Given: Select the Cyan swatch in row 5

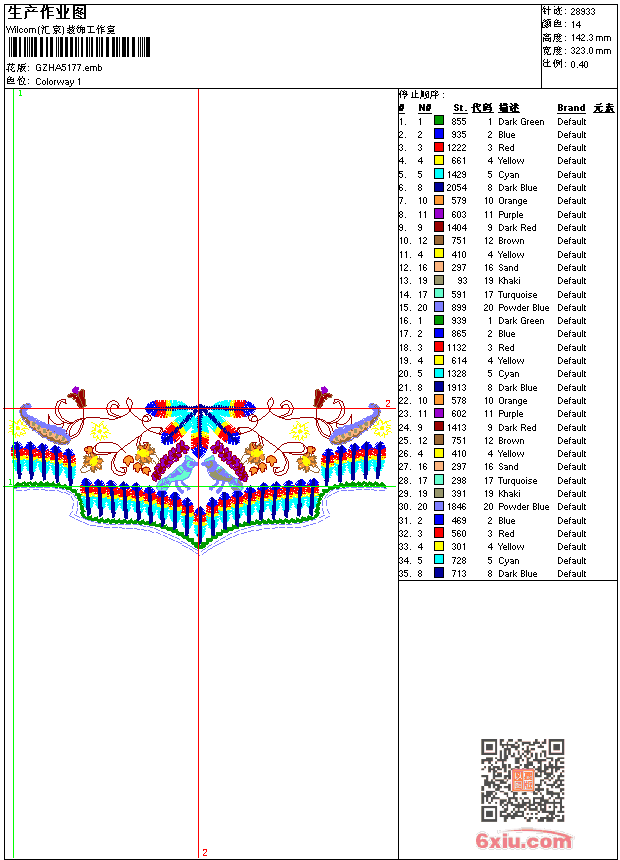Looking at the screenshot, I should pyautogui.click(x=439, y=173).
